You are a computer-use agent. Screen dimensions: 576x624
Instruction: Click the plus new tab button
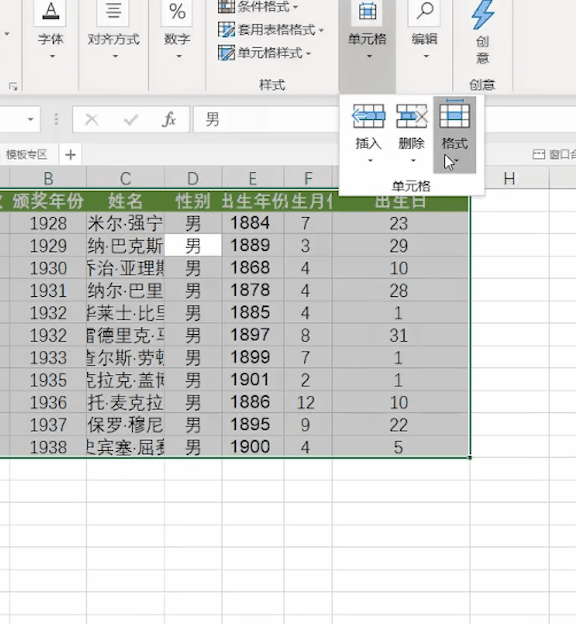pyautogui.click(x=70, y=154)
